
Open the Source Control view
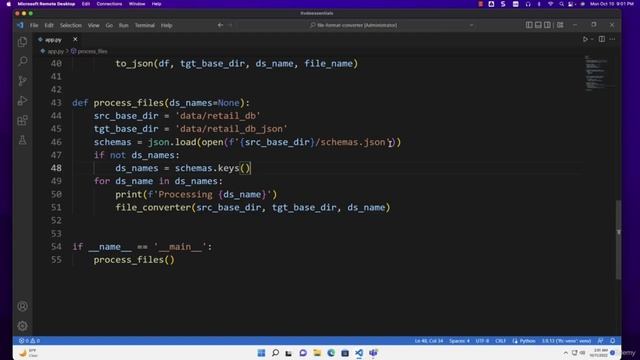(22, 81)
